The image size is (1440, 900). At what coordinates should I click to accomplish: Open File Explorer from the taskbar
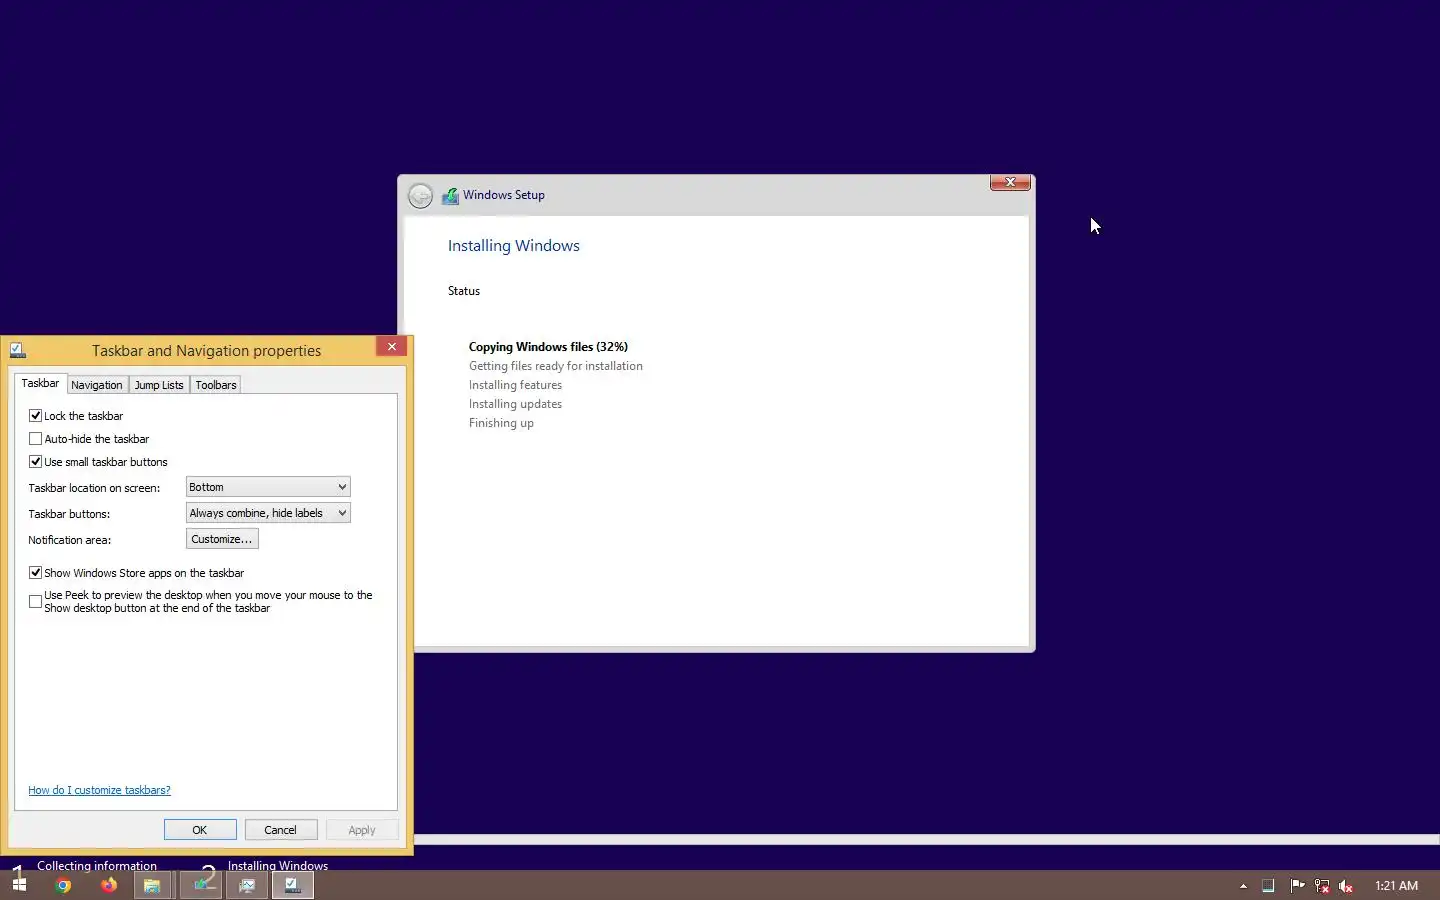tap(152, 885)
